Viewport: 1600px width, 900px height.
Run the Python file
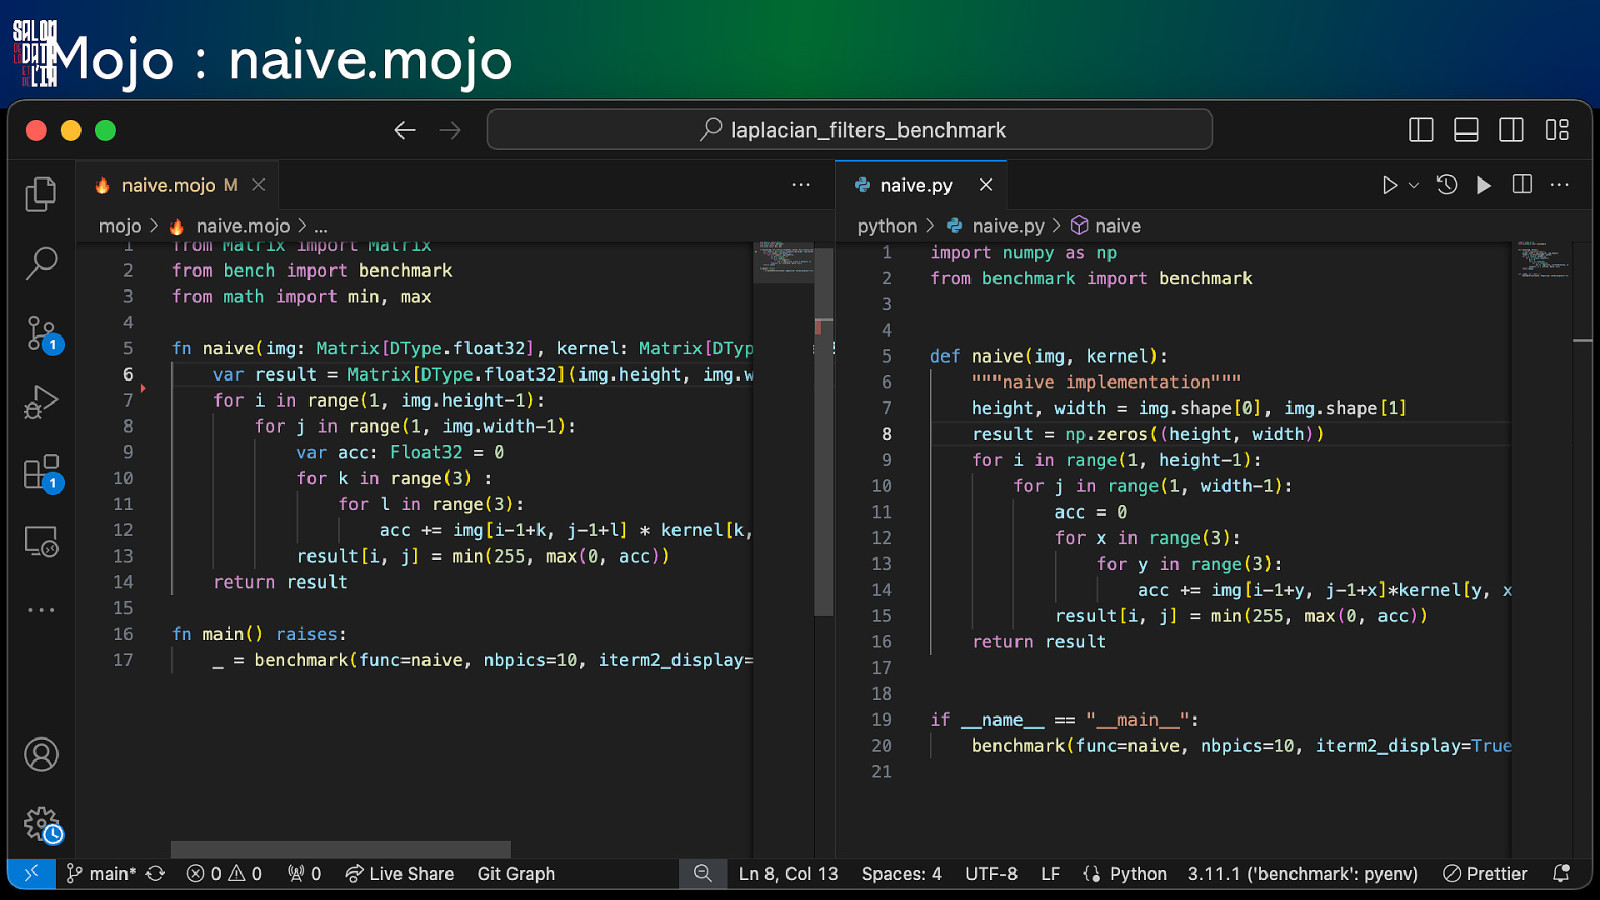[1389, 185]
